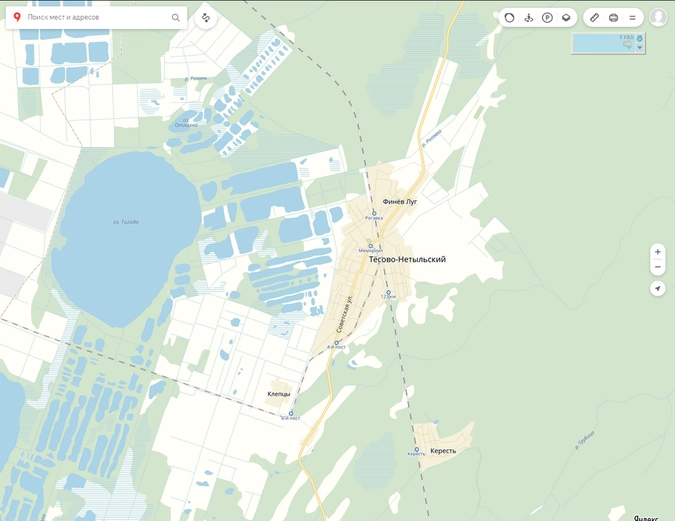
Task: Click the Yandex Maps red pin logo
Action: [x=17, y=17]
